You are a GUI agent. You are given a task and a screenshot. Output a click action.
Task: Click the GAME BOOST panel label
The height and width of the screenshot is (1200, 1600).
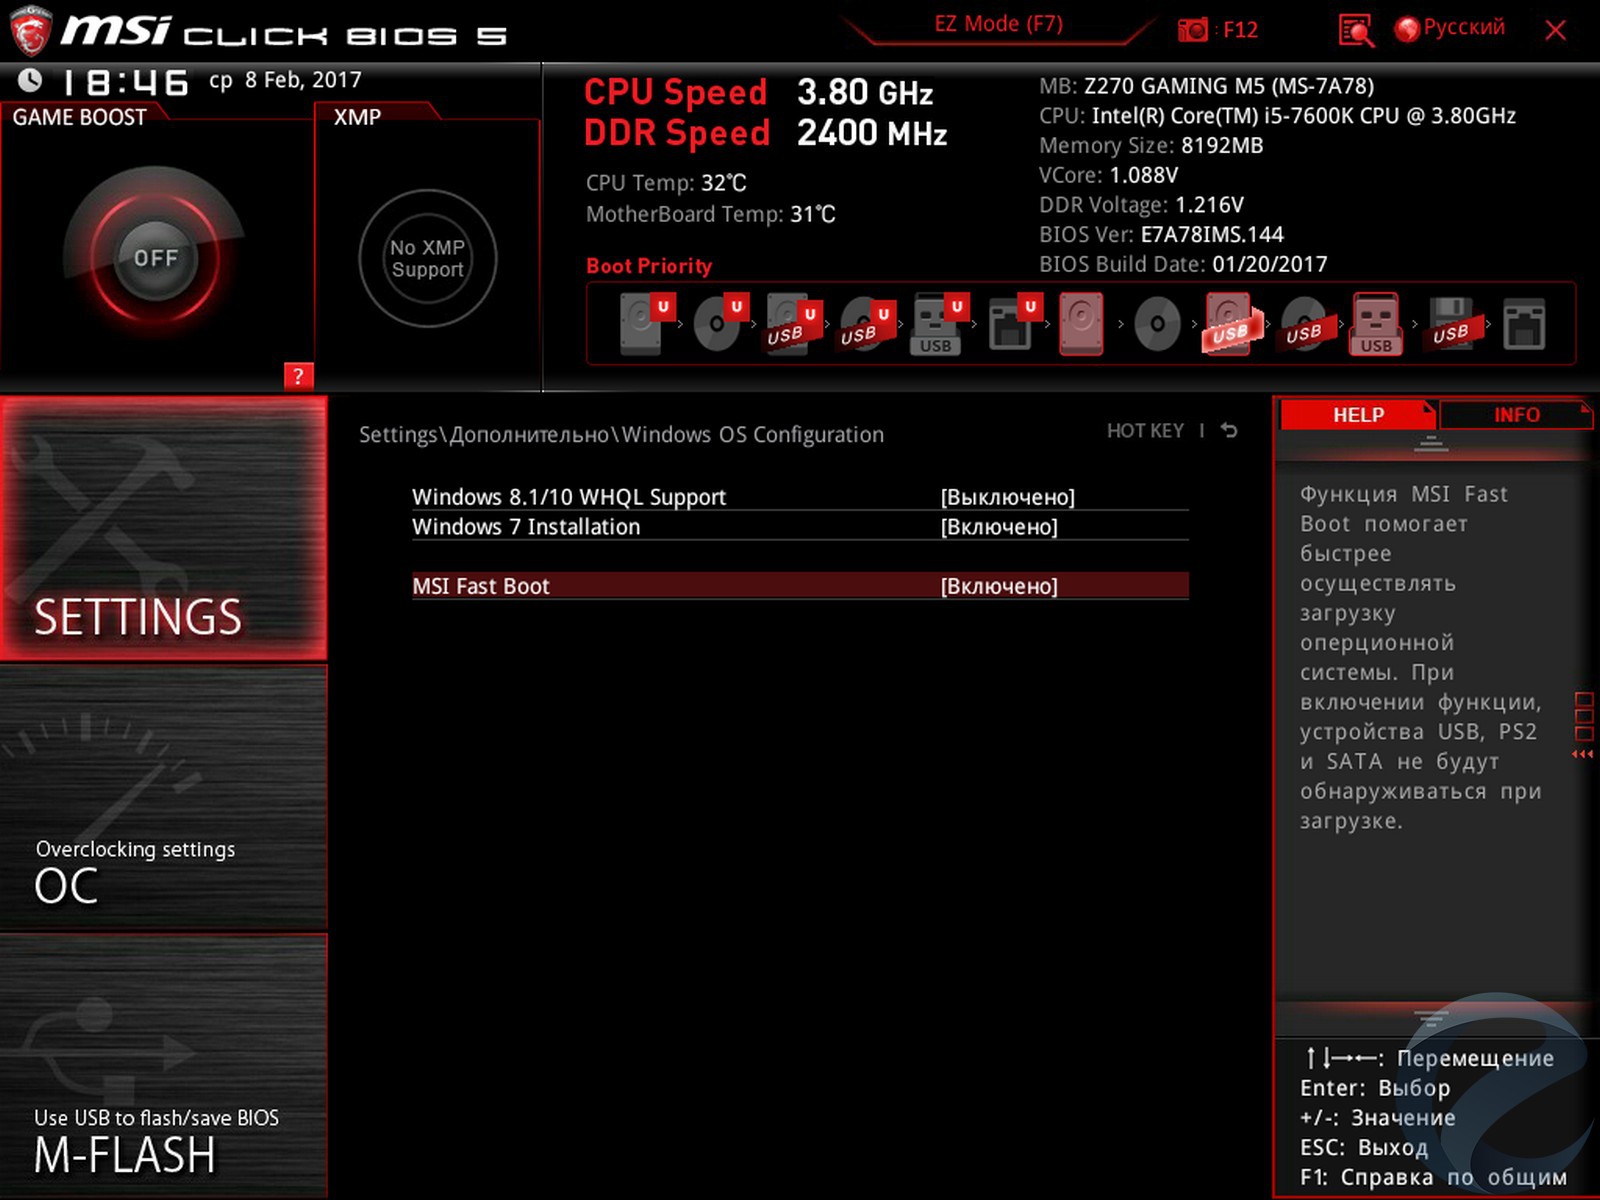pos(79,117)
